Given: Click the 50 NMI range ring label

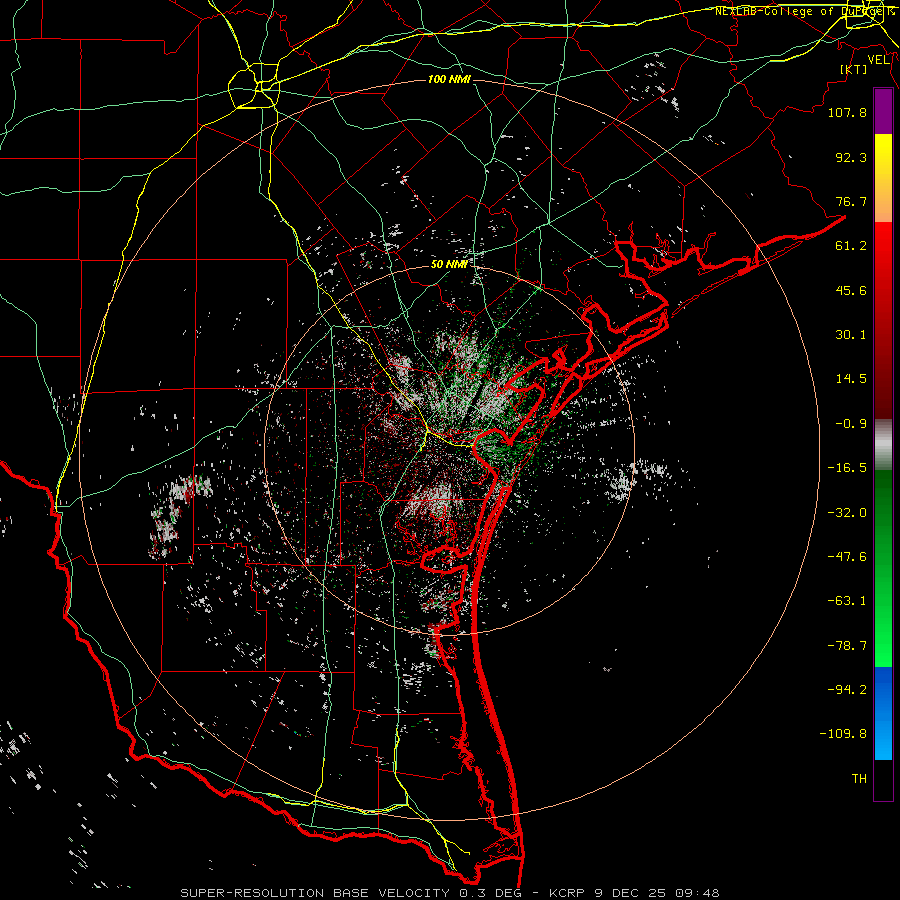Looking at the screenshot, I should (x=449, y=264).
